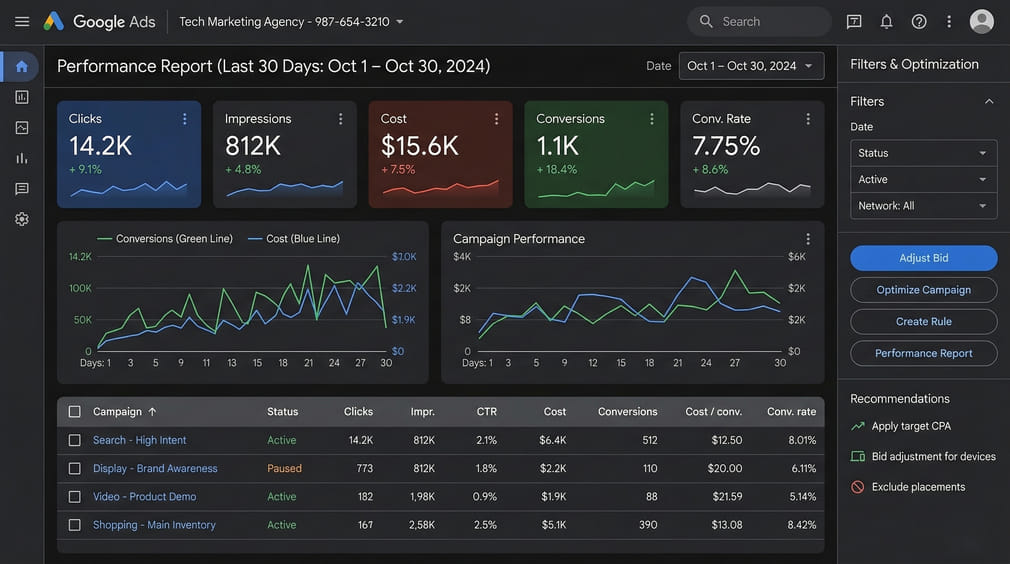Screen dimensions: 1010x564
Task: Open the Tech Marketing Agency account switcher
Action: pos(291,21)
